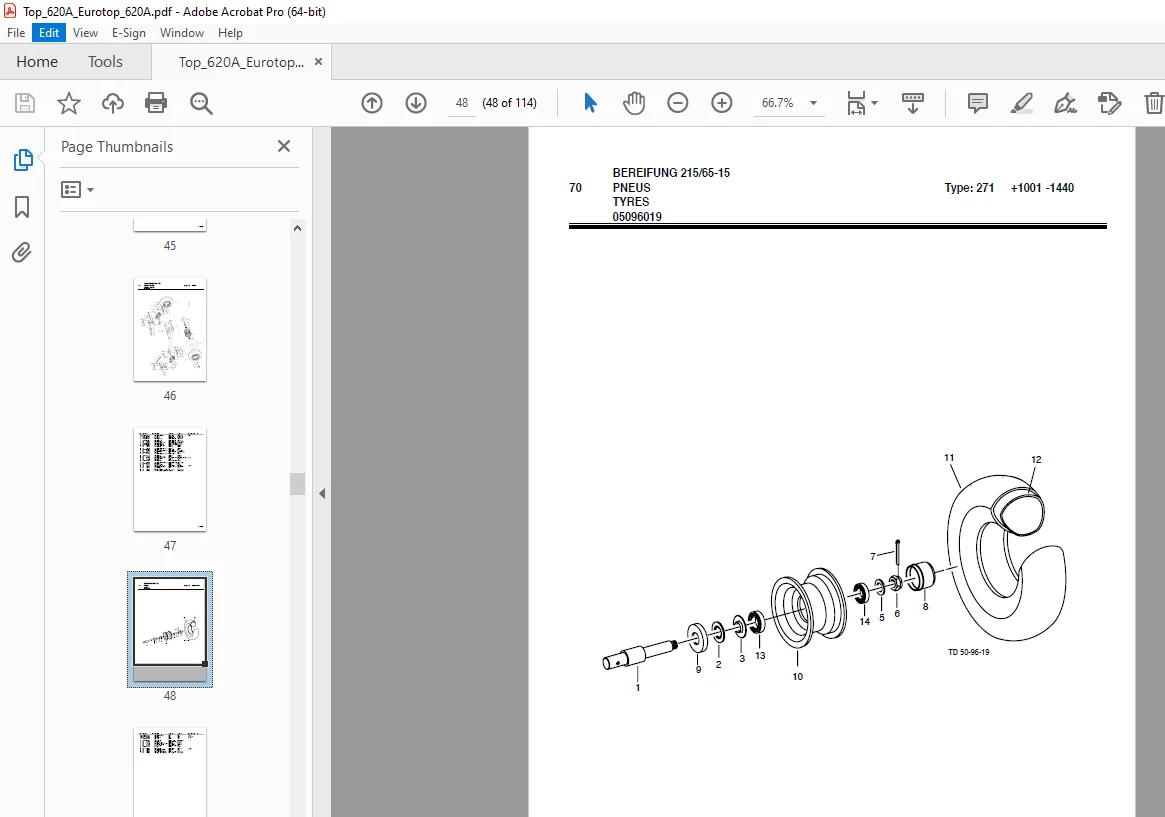1165x817 pixels.
Task: Open the View menu
Action: click(x=85, y=33)
